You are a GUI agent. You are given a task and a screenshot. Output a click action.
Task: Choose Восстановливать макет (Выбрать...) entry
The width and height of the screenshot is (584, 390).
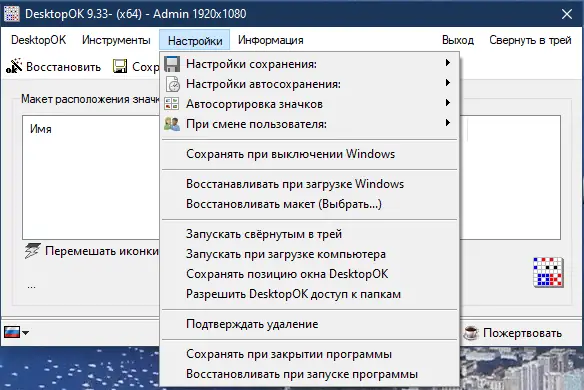pyautogui.click(x=310, y=204)
